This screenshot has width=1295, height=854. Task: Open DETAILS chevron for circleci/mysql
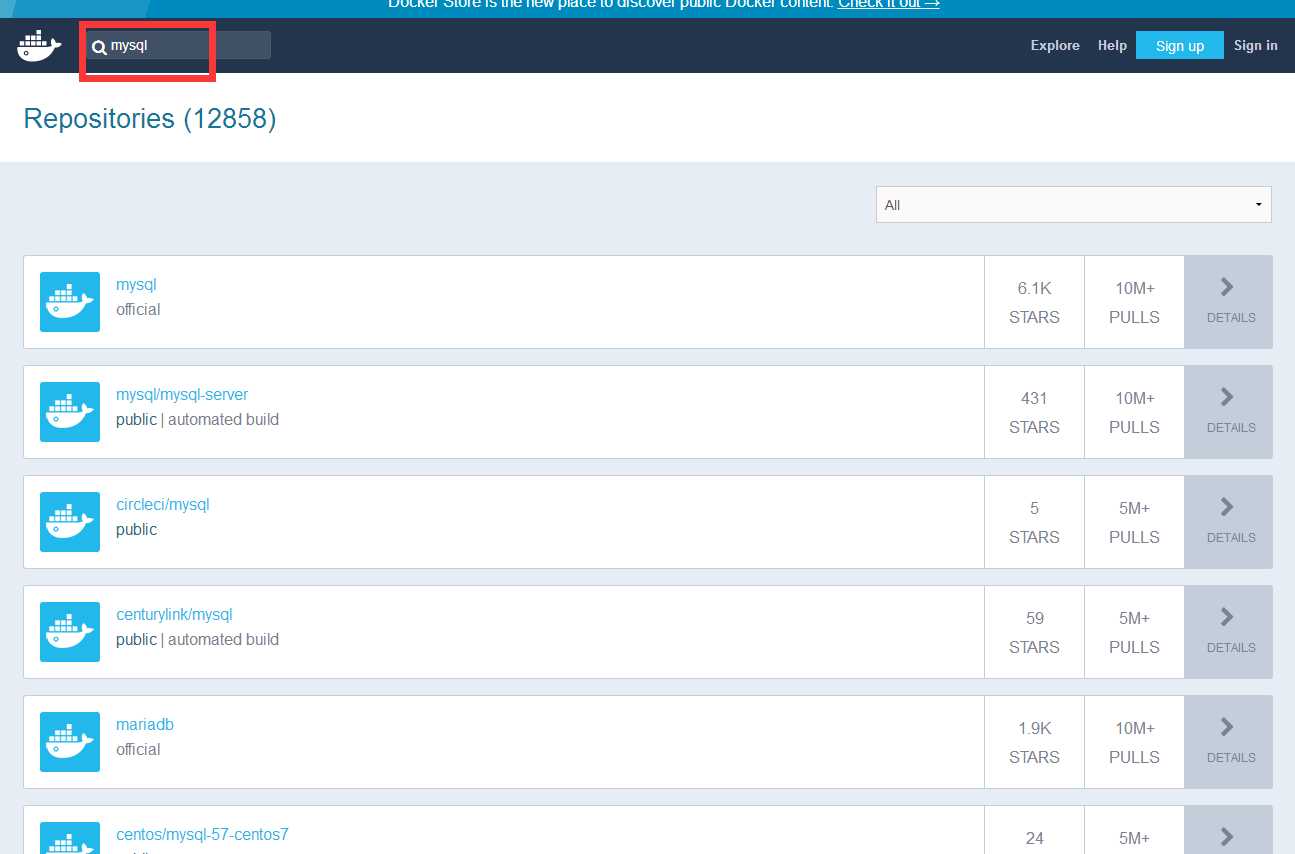click(x=1229, y=522)
